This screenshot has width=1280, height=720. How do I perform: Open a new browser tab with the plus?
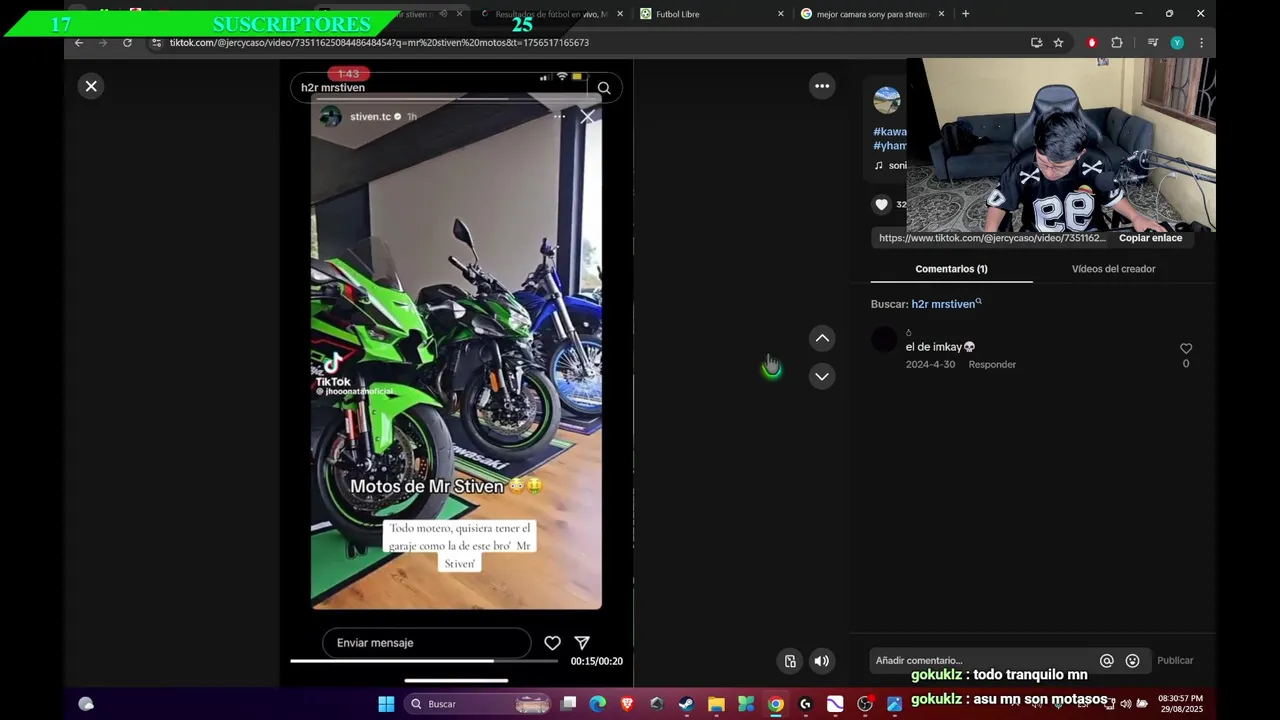(965, 14)
